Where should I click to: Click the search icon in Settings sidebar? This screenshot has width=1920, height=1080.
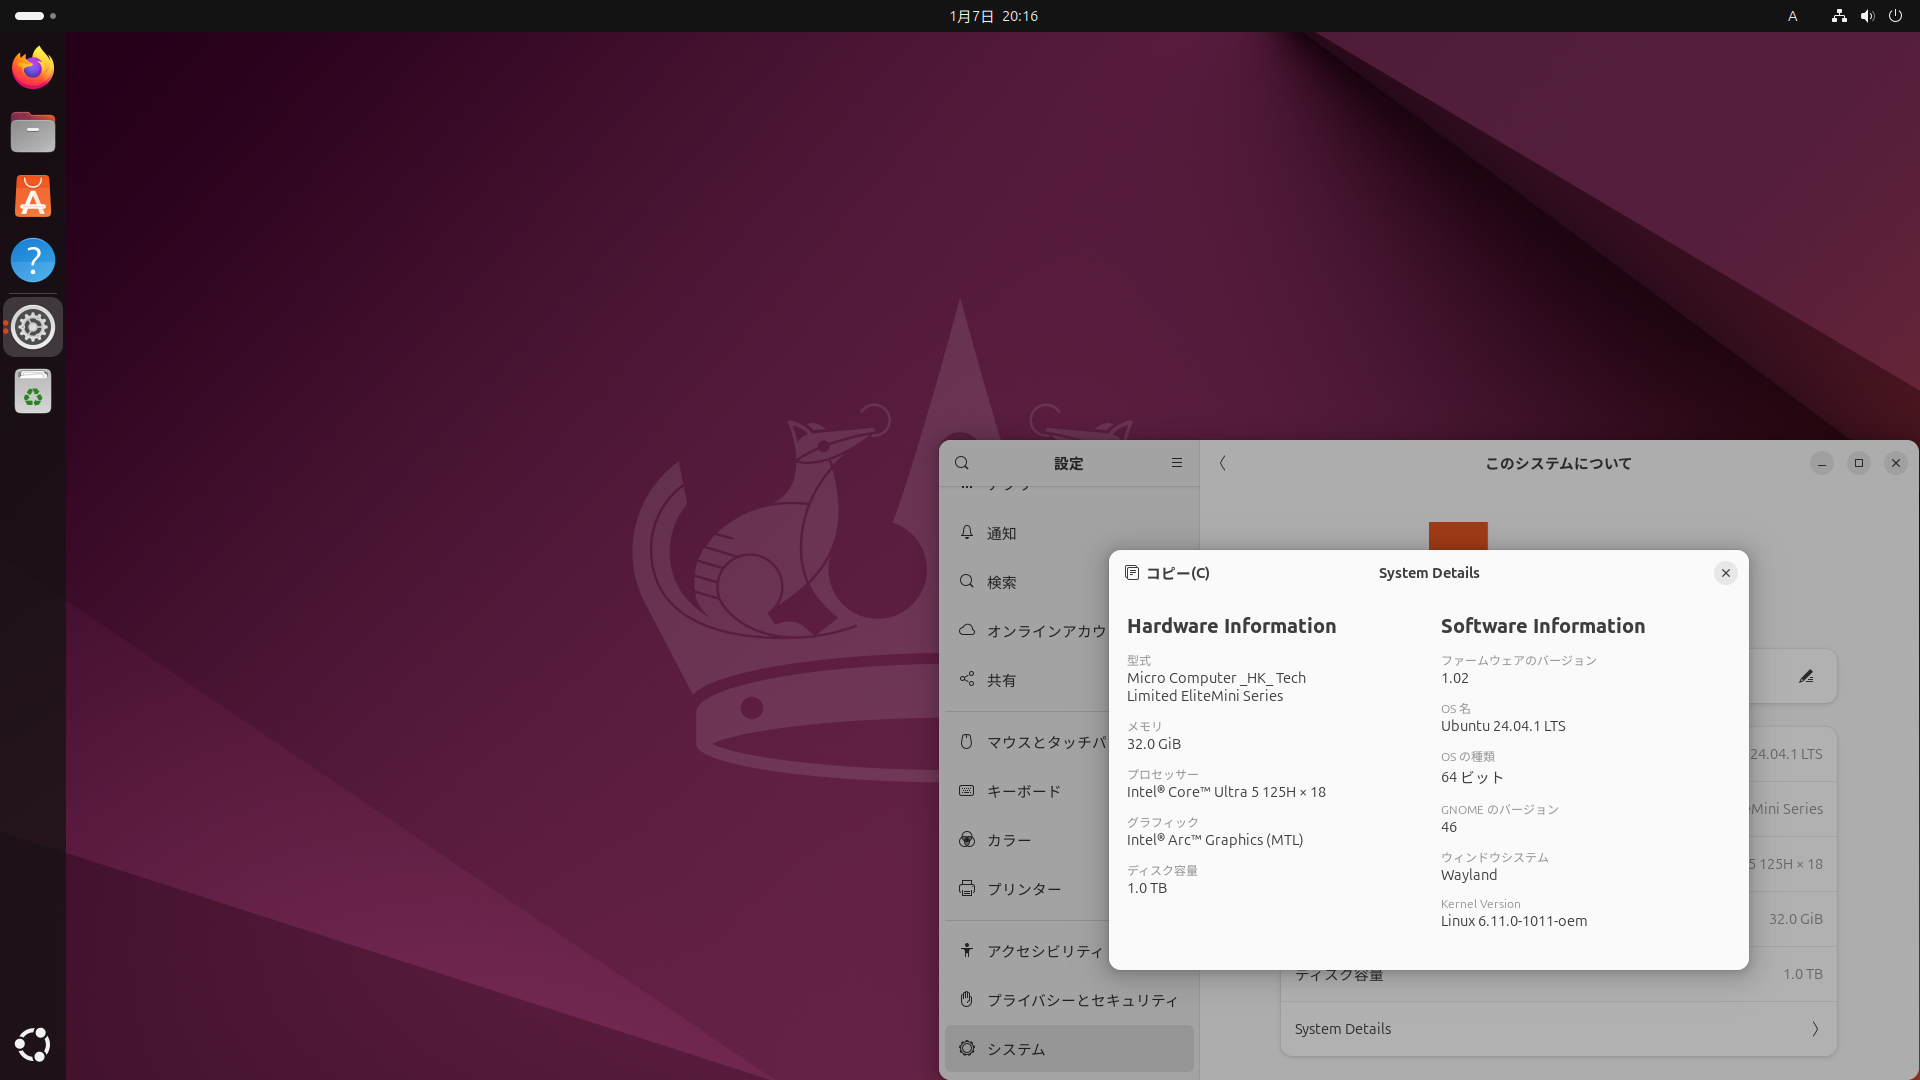pyautogui.click(x=962, y=463)
